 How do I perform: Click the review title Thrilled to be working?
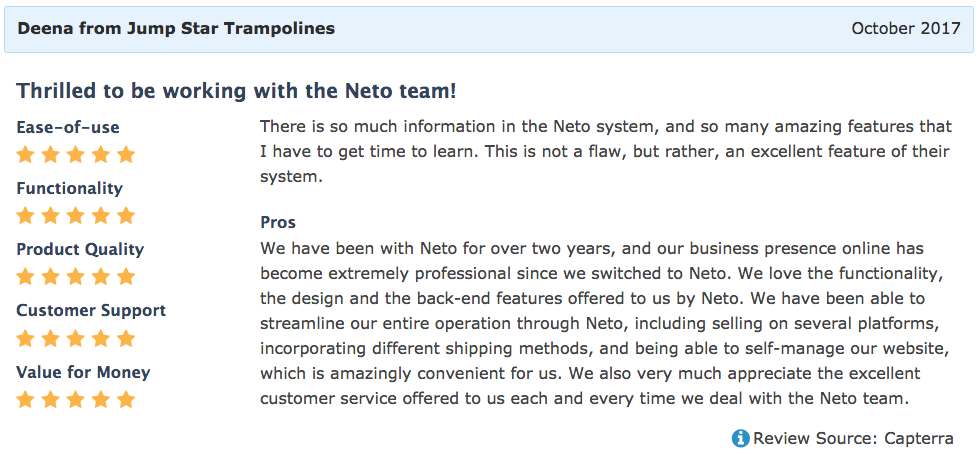[x=236, y=91]
